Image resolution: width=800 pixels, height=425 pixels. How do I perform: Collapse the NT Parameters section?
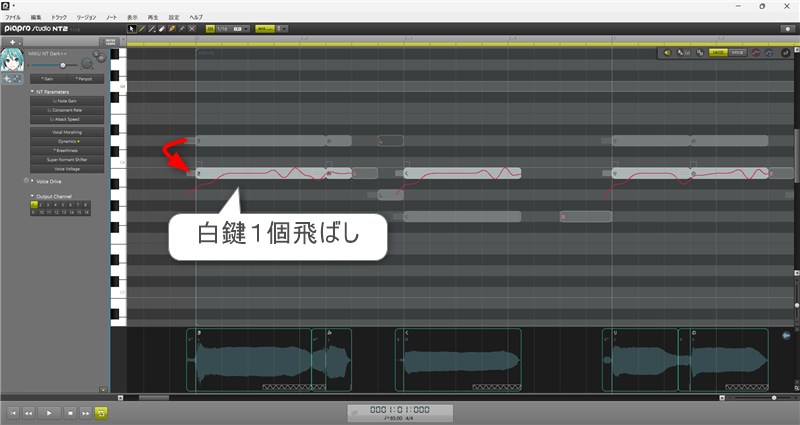pos(32,92)
